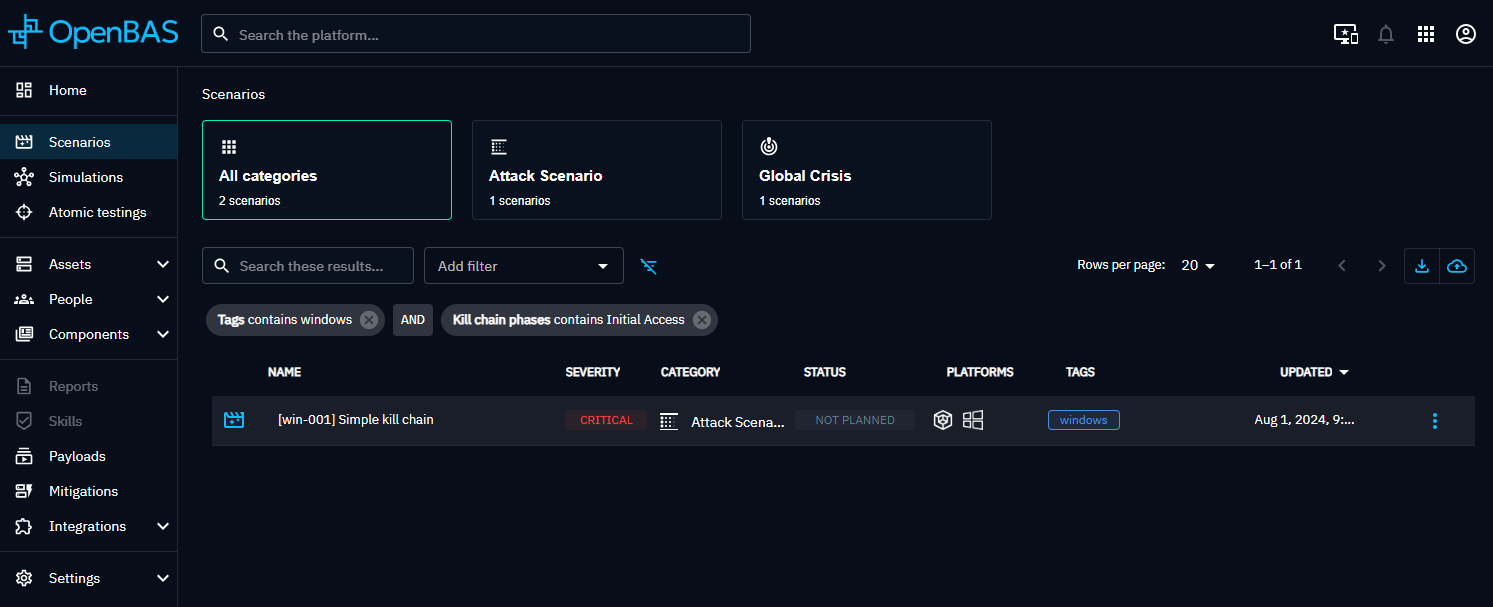Open the [win-001] Simple kill chain scenario
This screenshot has width=1493, height=607.
[355, 420]
